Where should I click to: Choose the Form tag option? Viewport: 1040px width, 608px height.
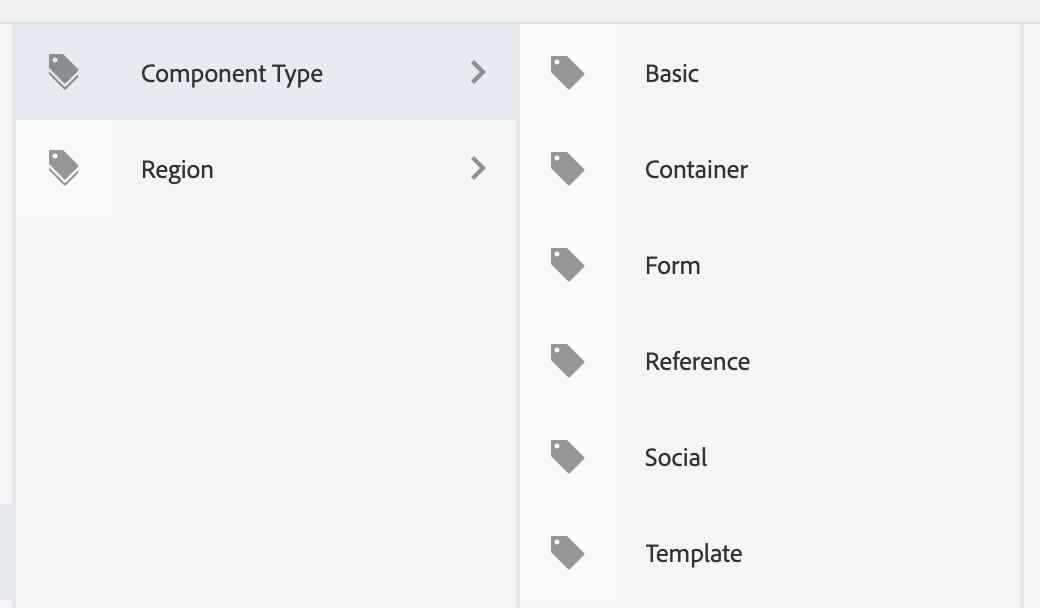(672, 264)
